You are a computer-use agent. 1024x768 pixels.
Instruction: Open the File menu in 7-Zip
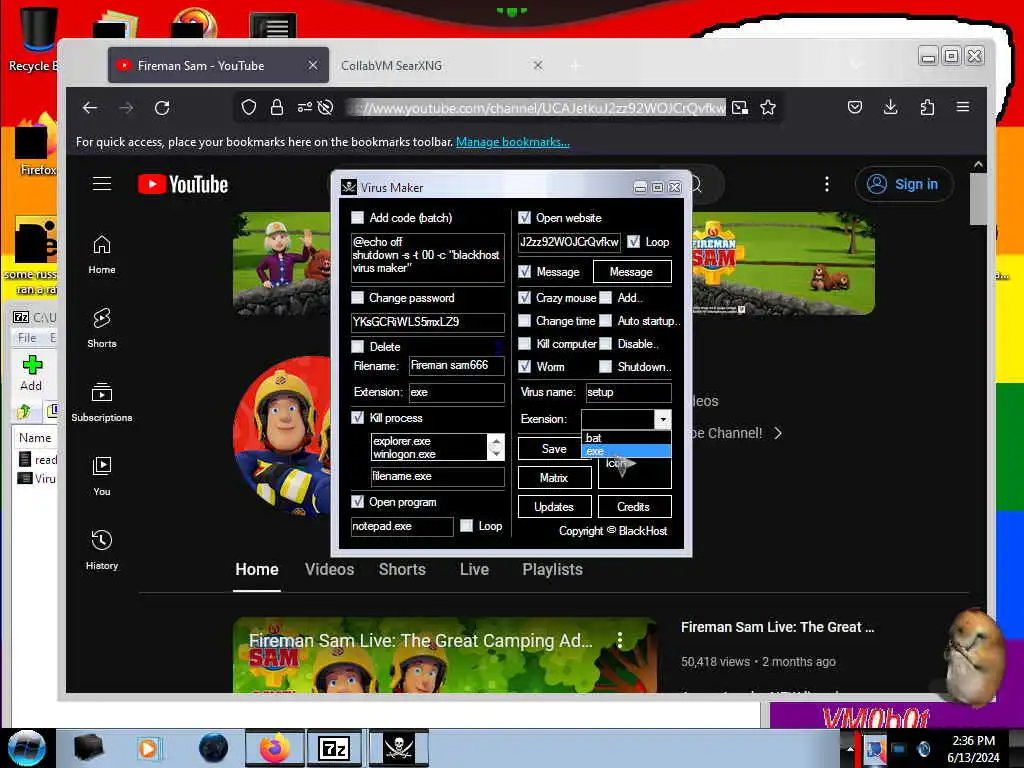coord(27,338)
